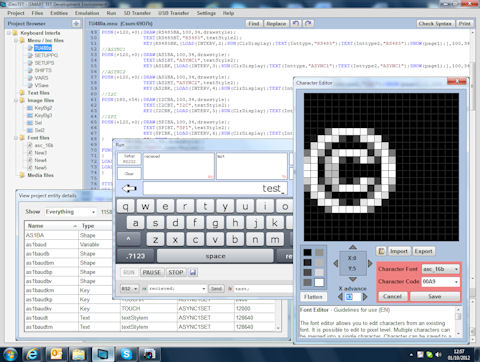Click the redo arrow icon in editor toolbar
This screenshot has height=362, width=480.
[308, 23]
